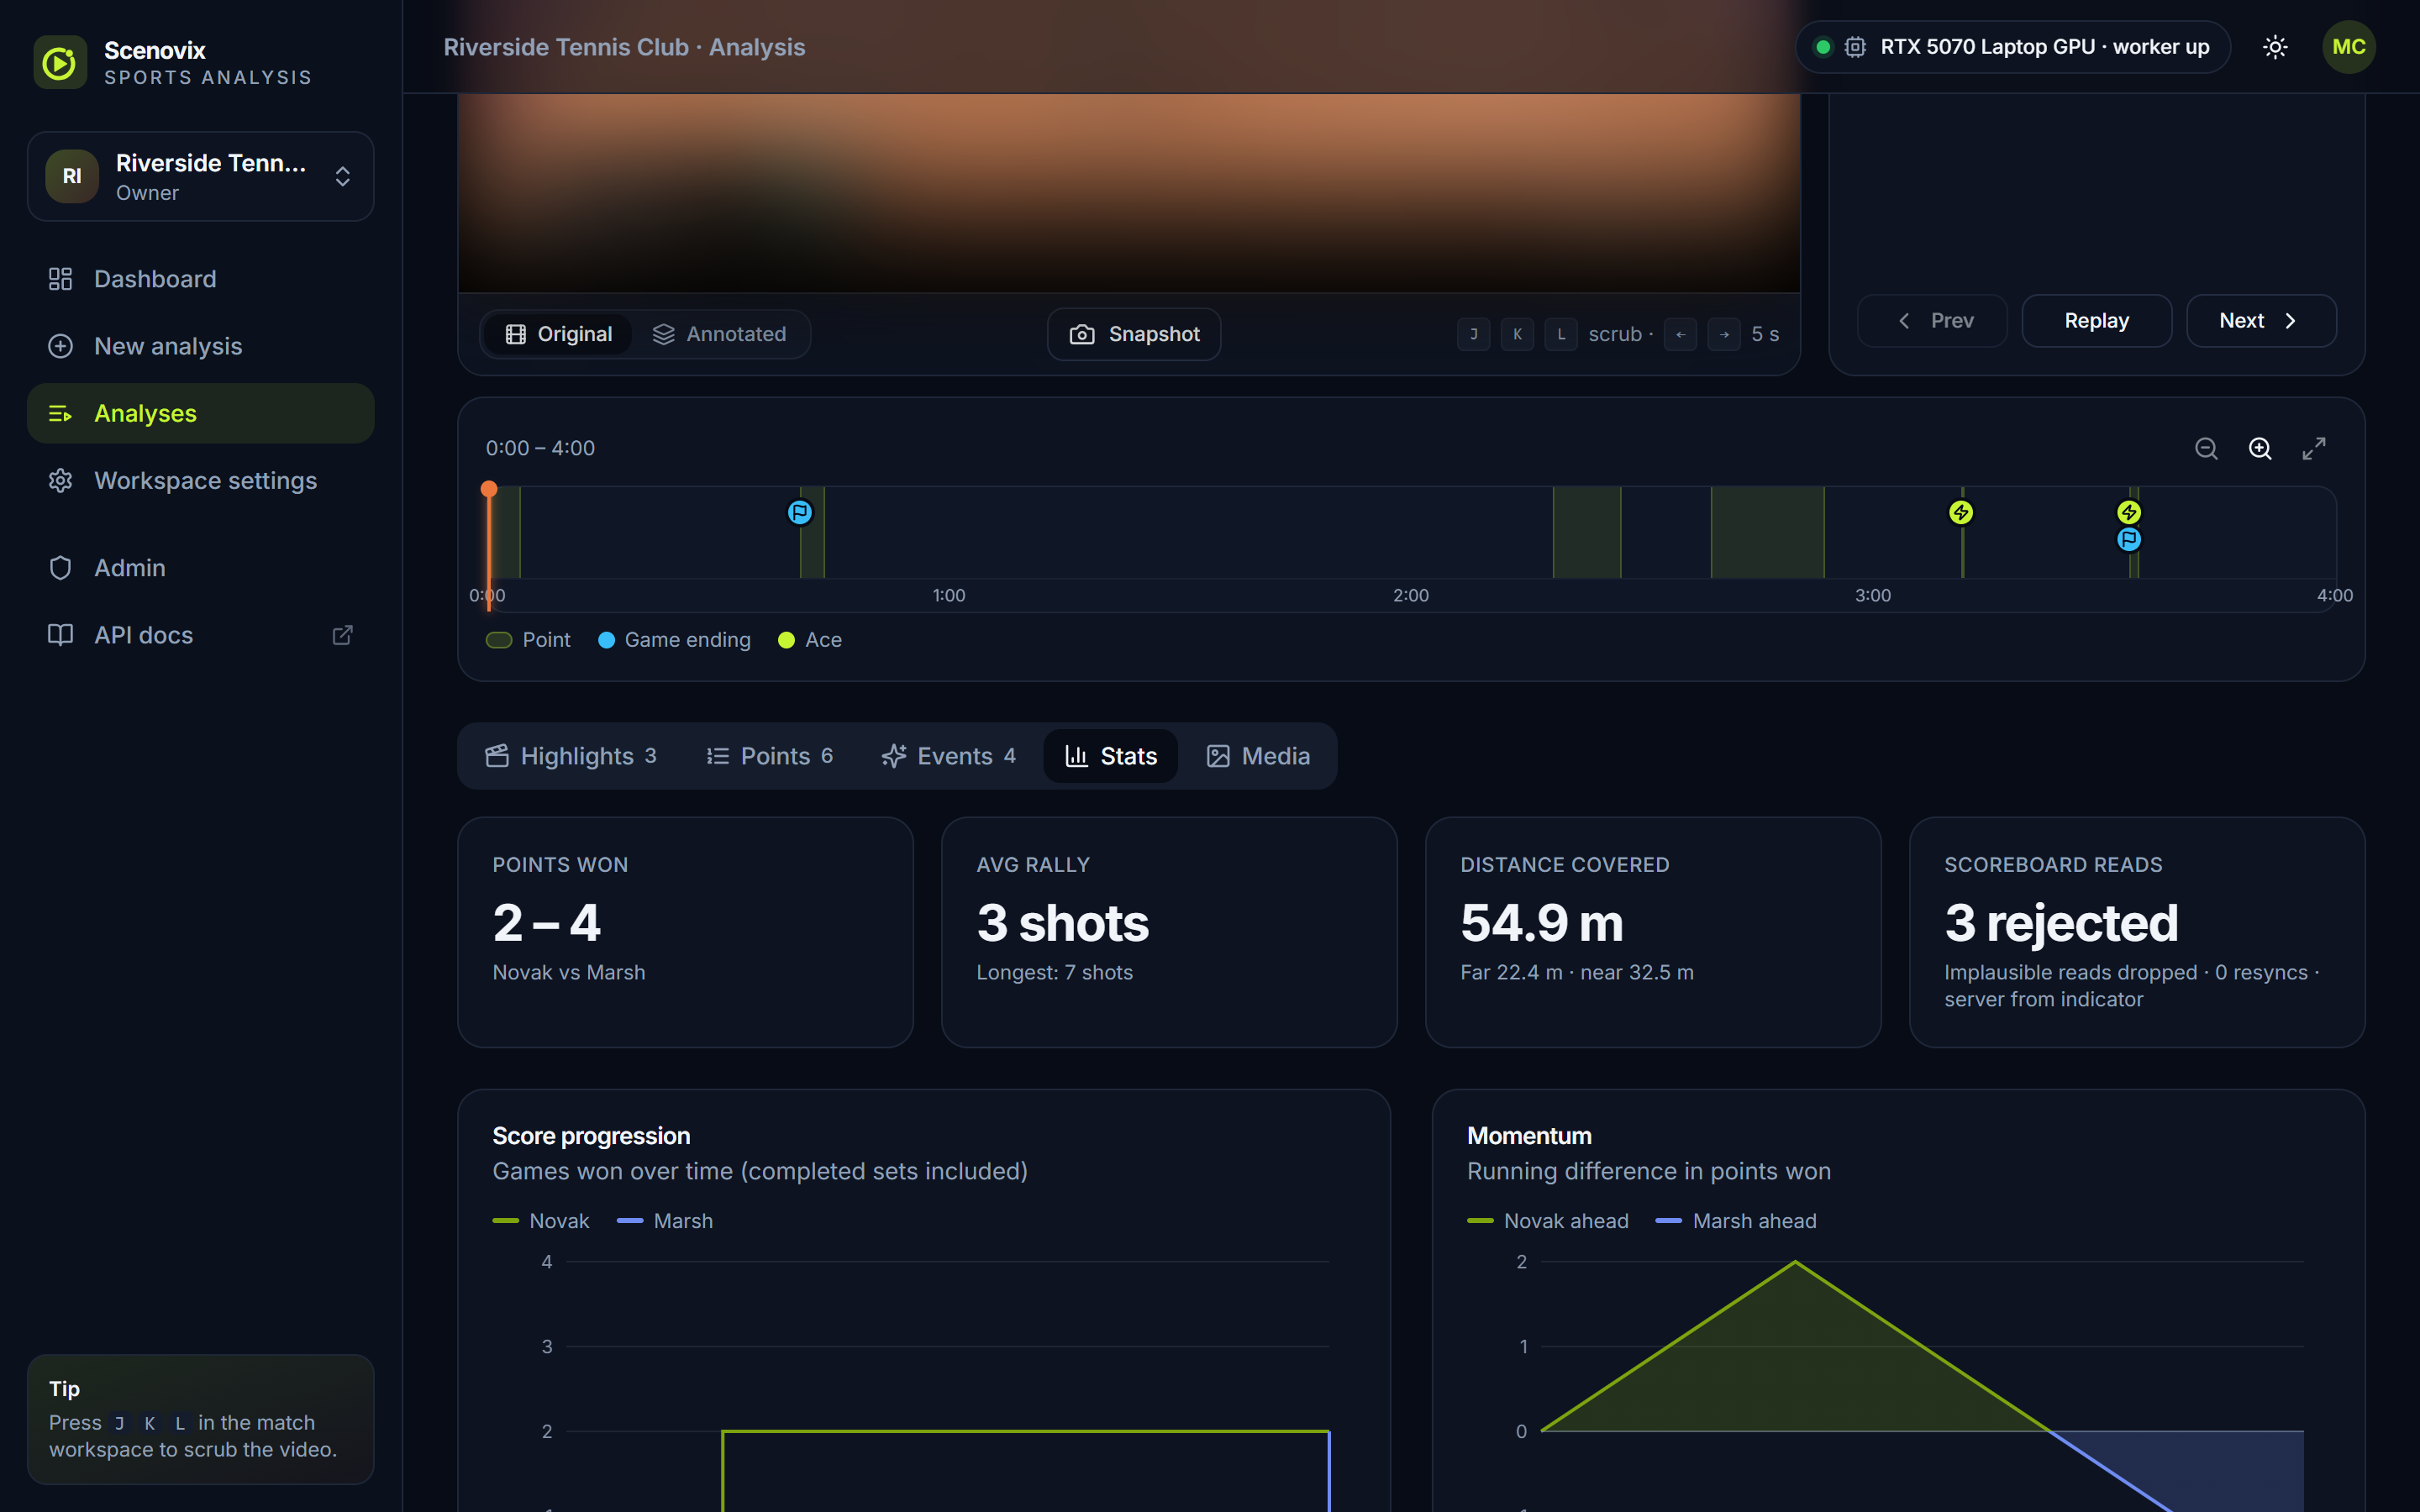Viewport: 2420px width, 1512px height.
Task: Toggle Novak series in Score progression legend
Action: pos(541,1221)
